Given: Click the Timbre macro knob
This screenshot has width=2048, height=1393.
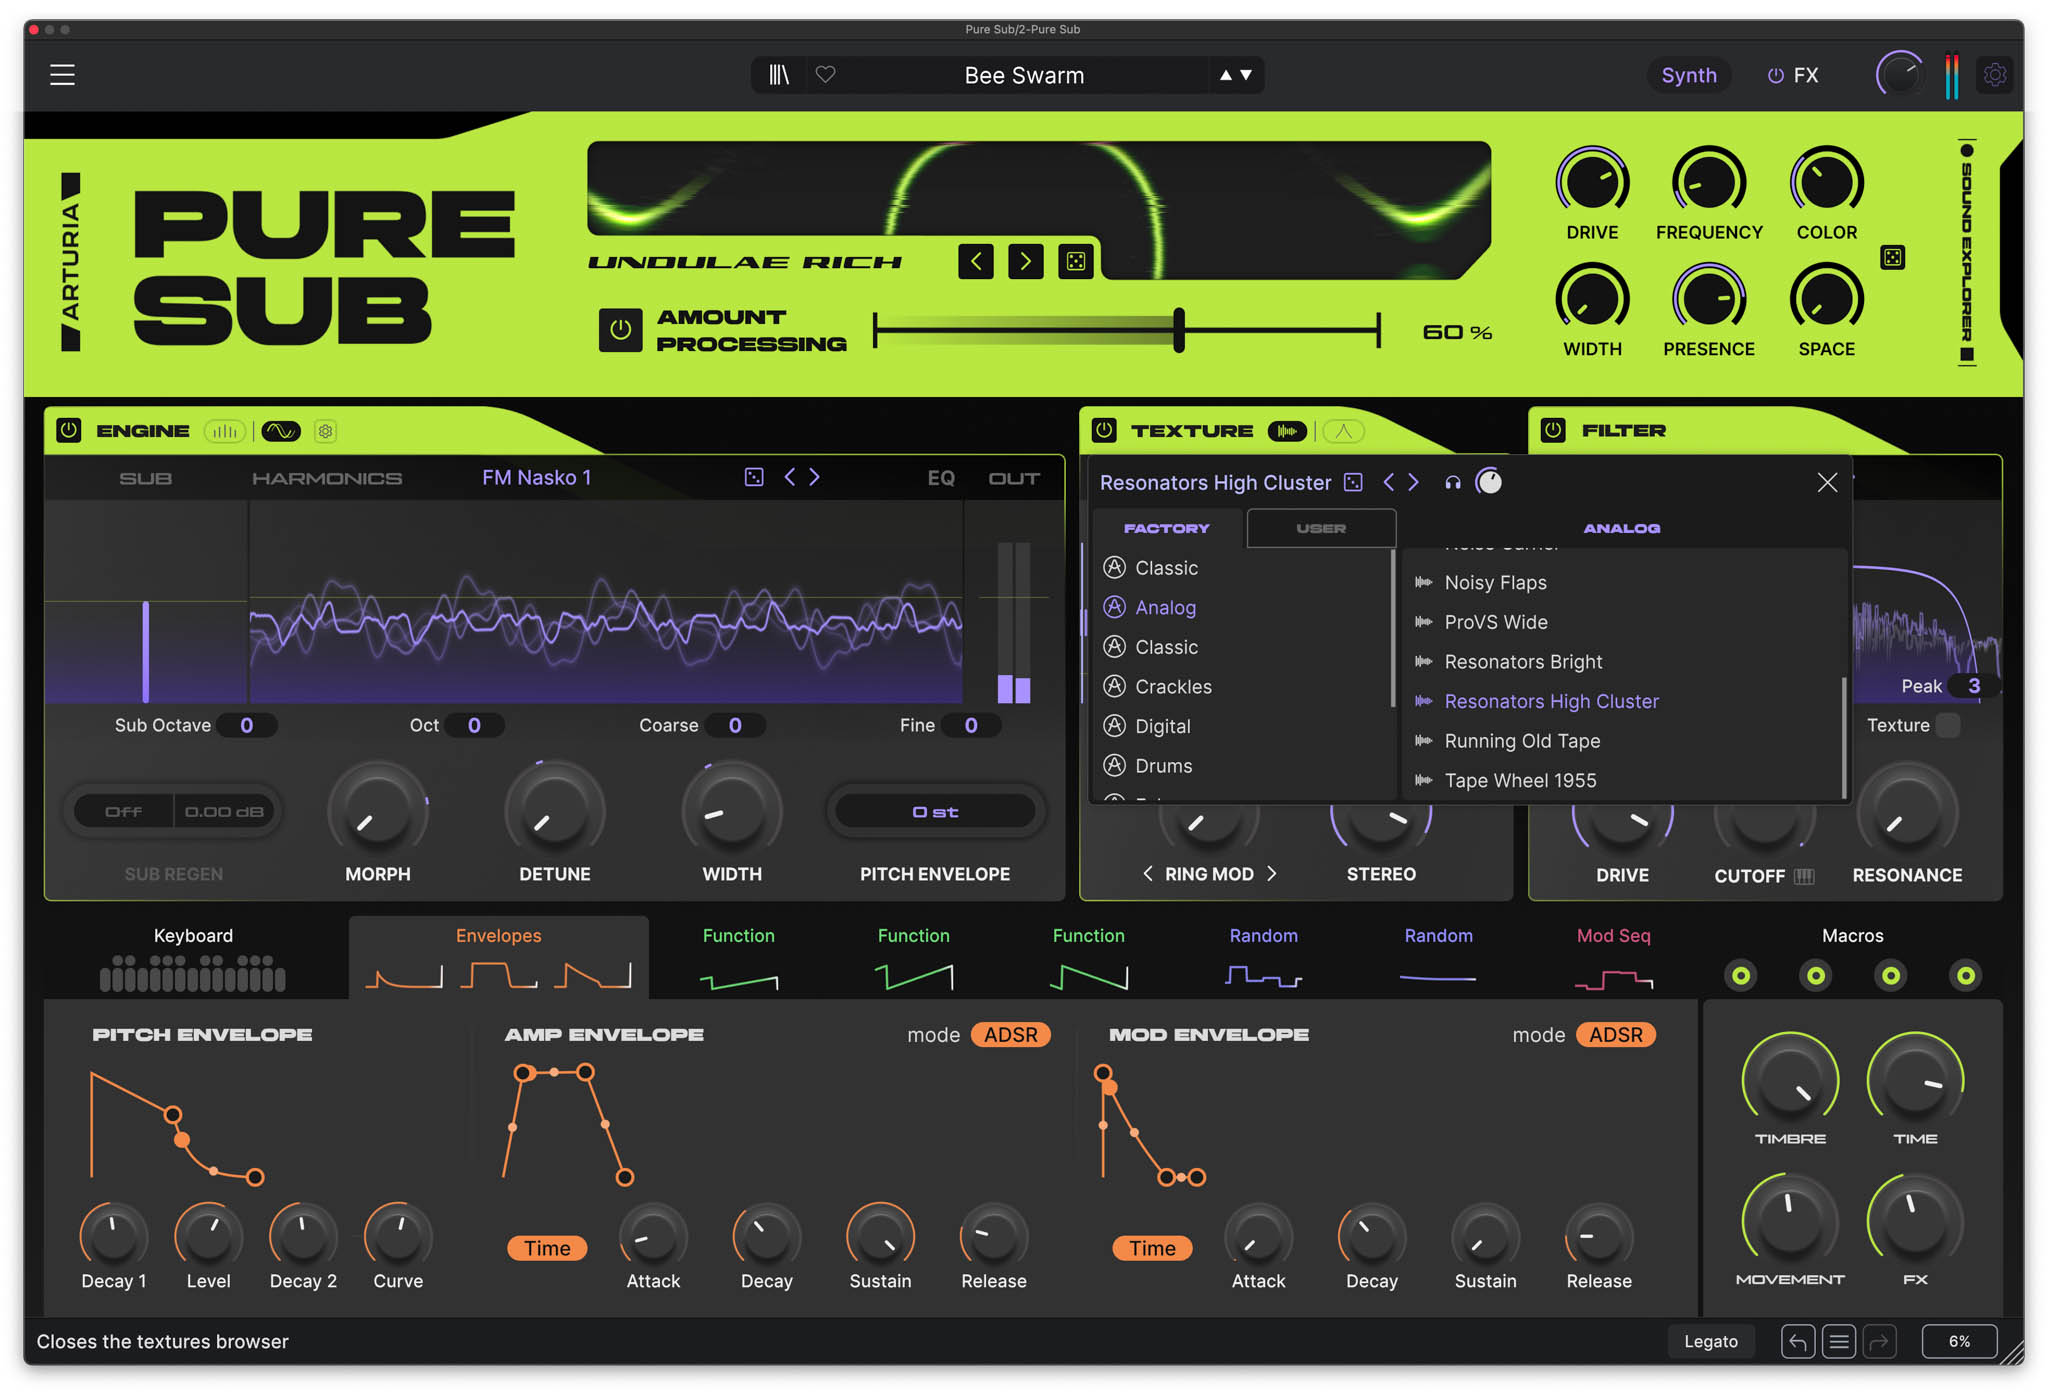Looking at the screenshot, I should (1790, 1080).
